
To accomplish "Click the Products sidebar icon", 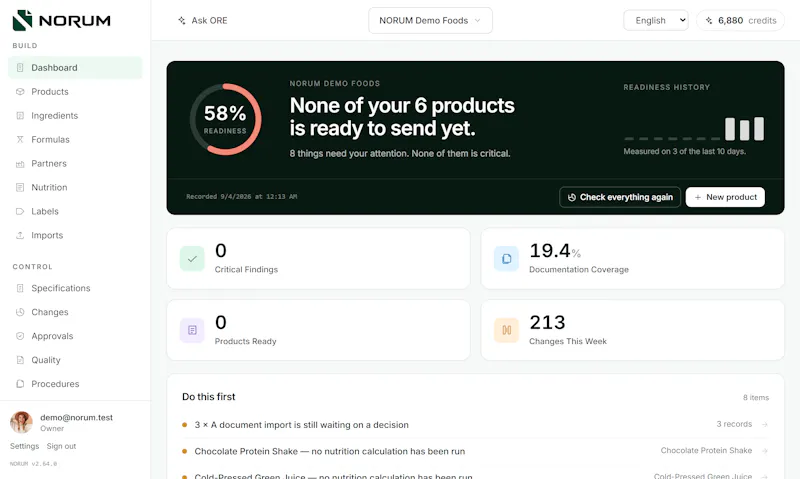I will coord(20,91).
